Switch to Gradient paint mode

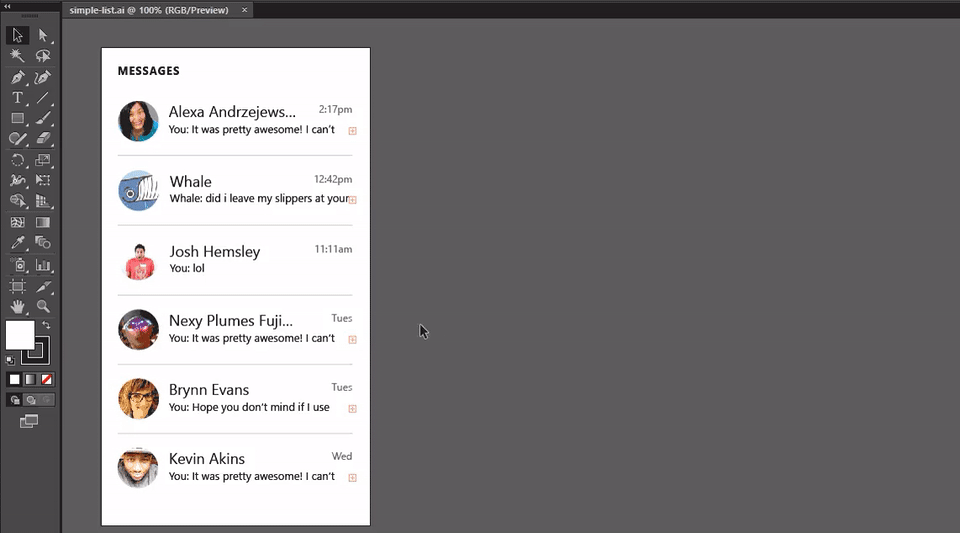pyautogui.click(x=31, y=379)
